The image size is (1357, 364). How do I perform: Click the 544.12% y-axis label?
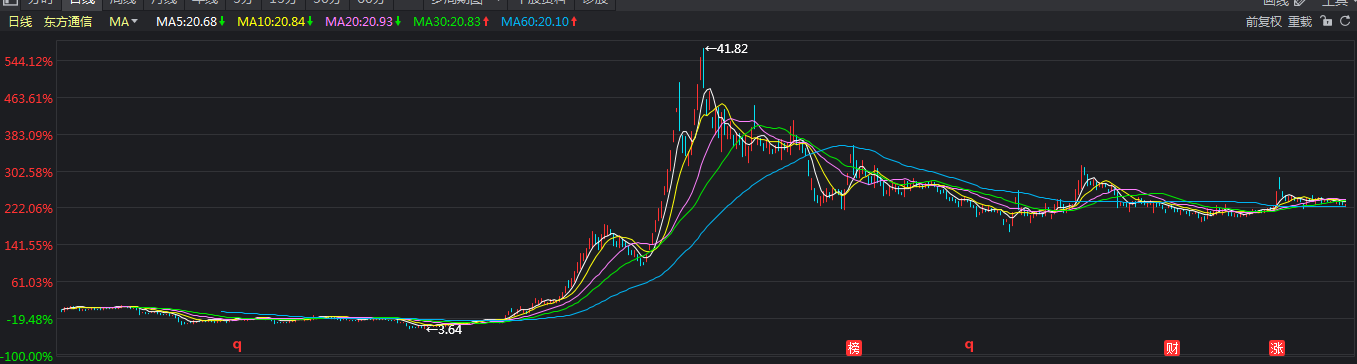[28, 62]
